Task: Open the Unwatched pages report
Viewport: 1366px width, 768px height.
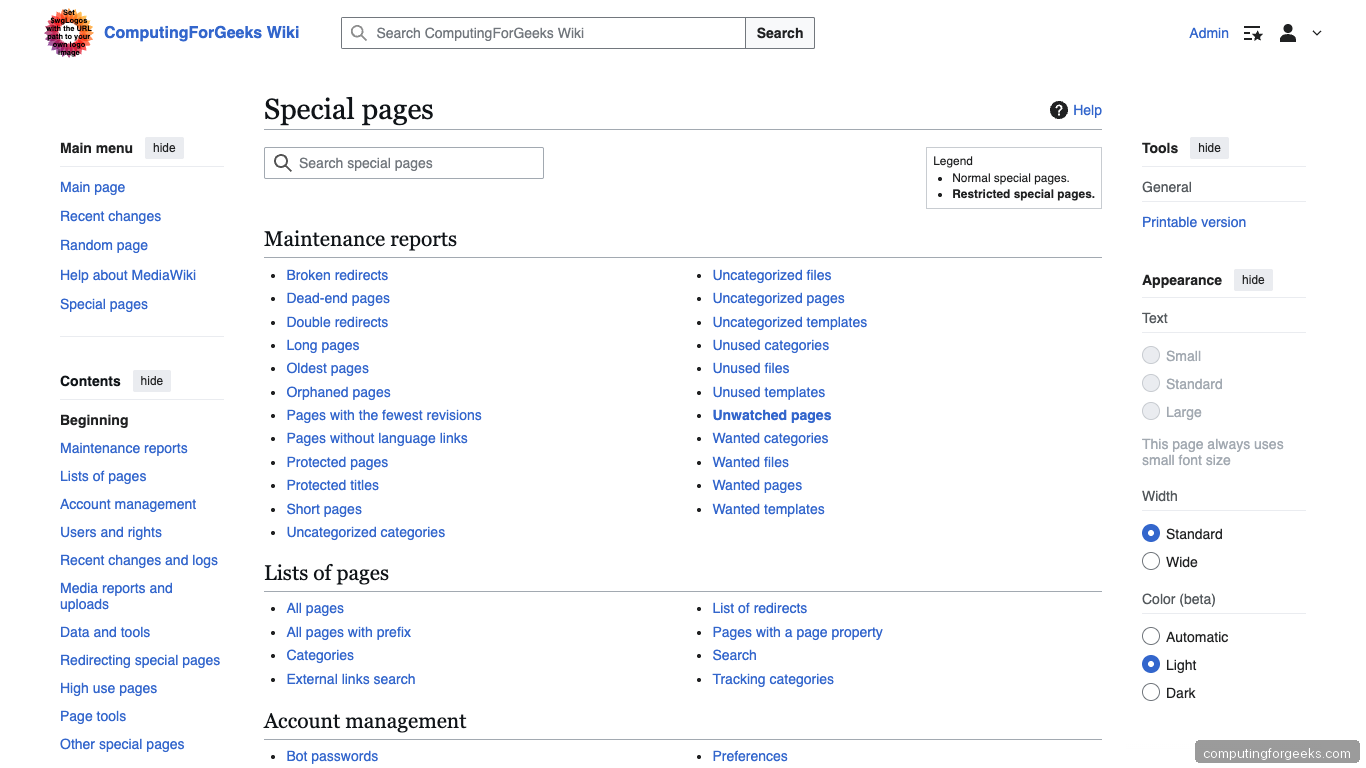Action: 771,415
